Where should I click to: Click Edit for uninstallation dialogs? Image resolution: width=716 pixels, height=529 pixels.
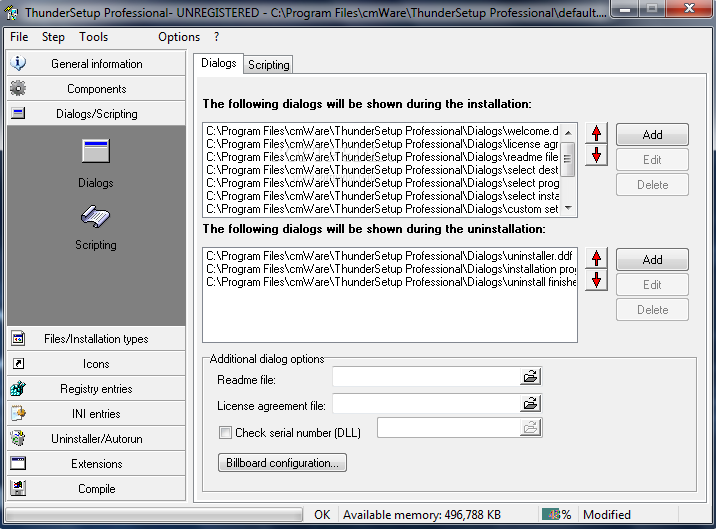click(x=652, y=285)
